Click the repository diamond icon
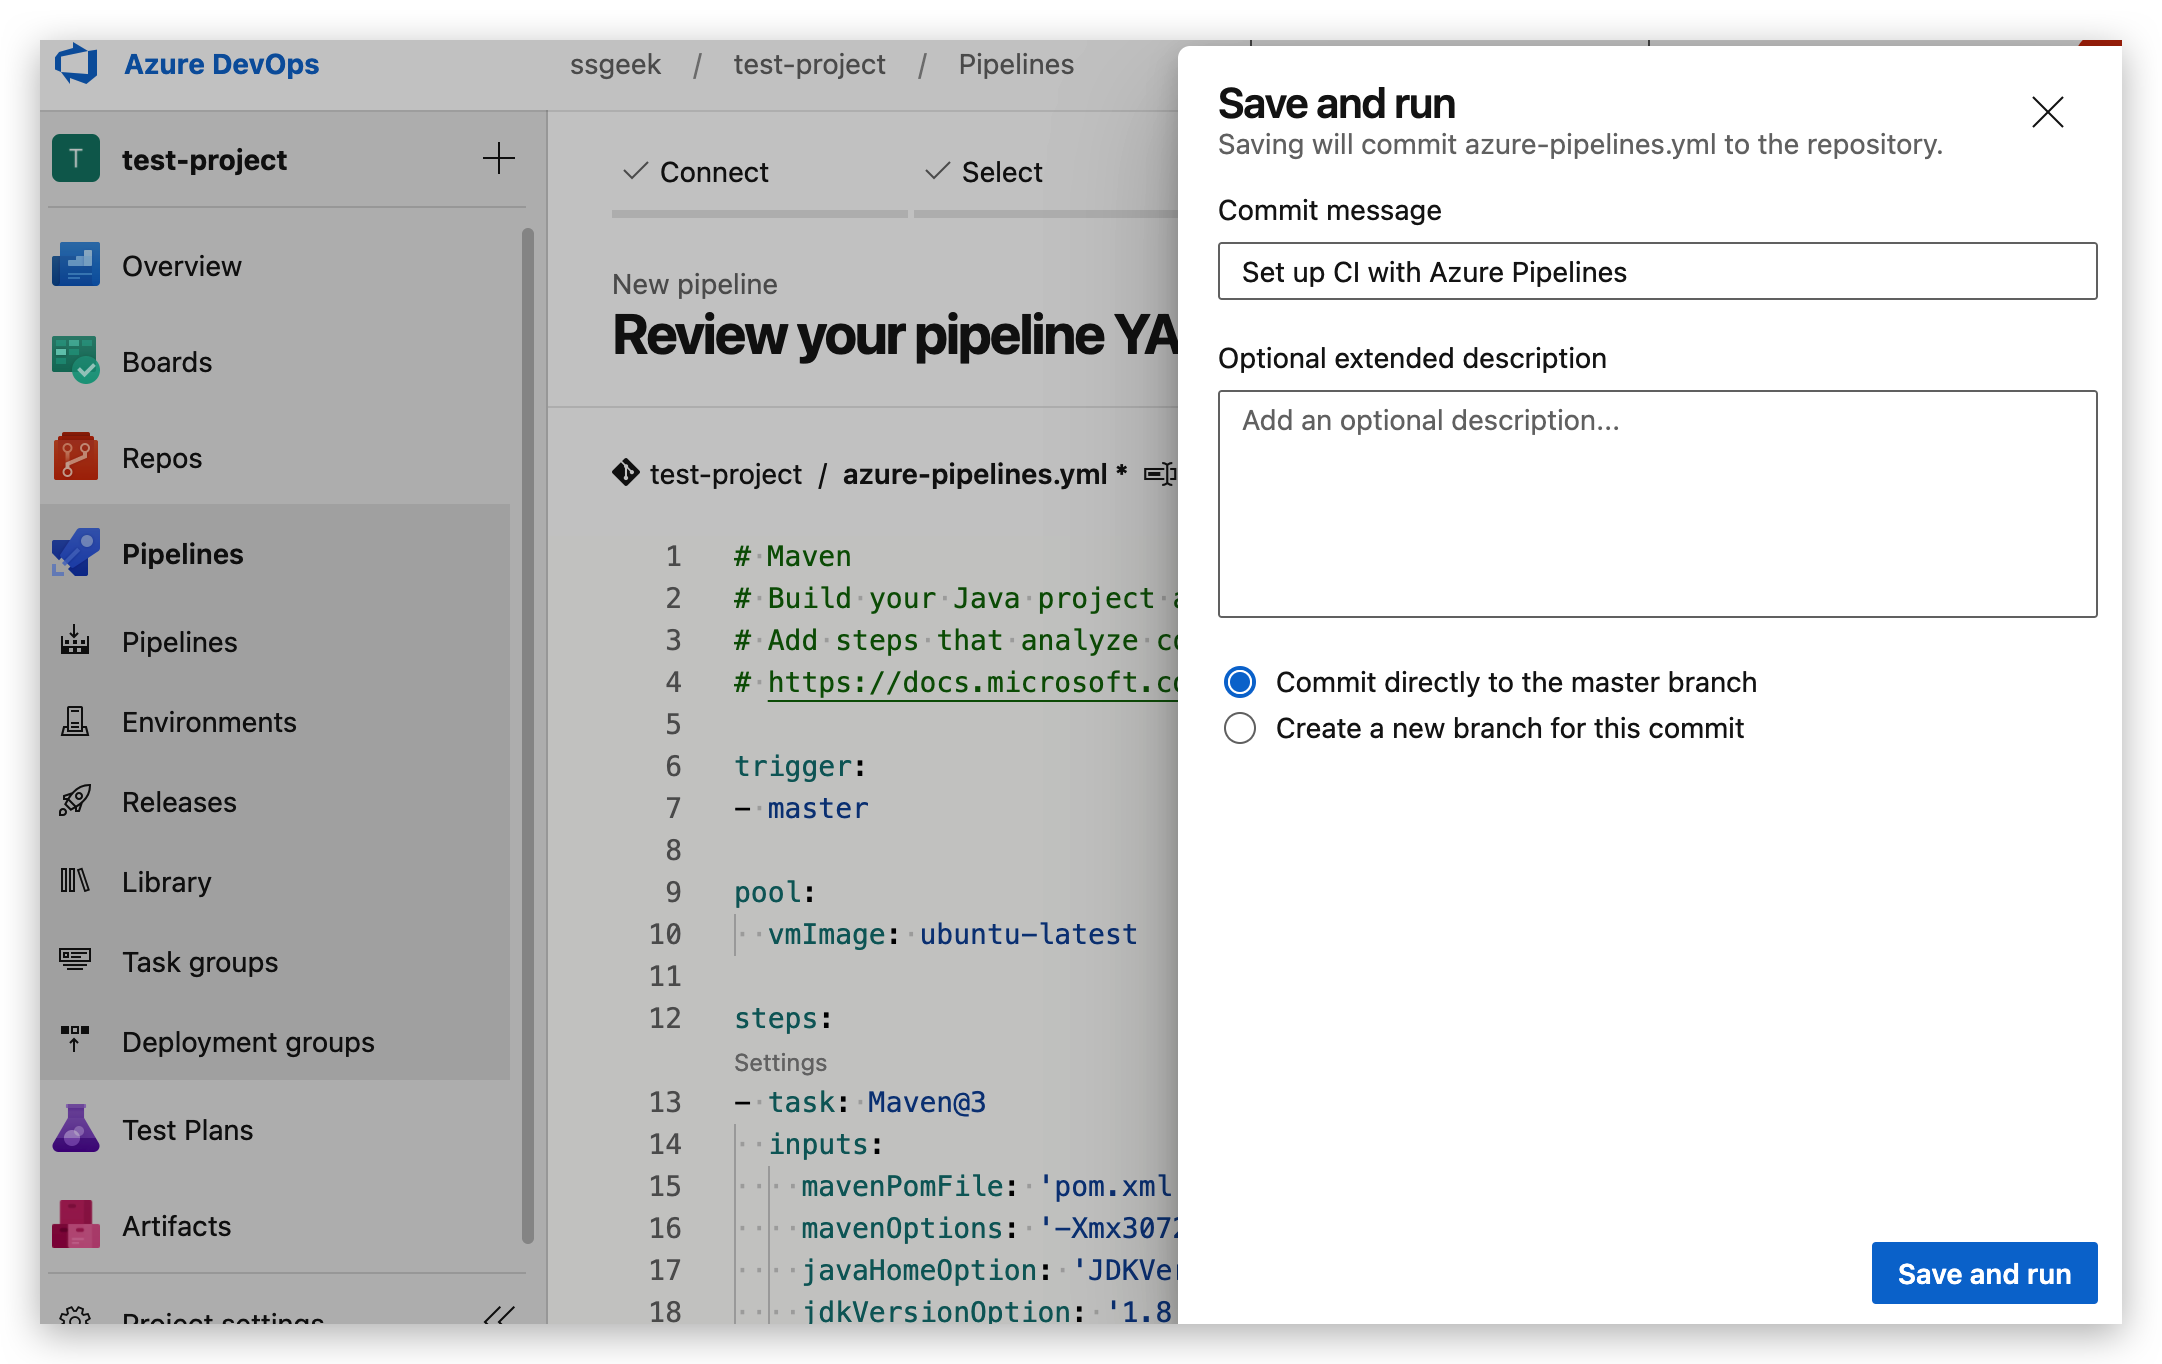The height and width of the screenshot is (1364, 2162). 626,472
